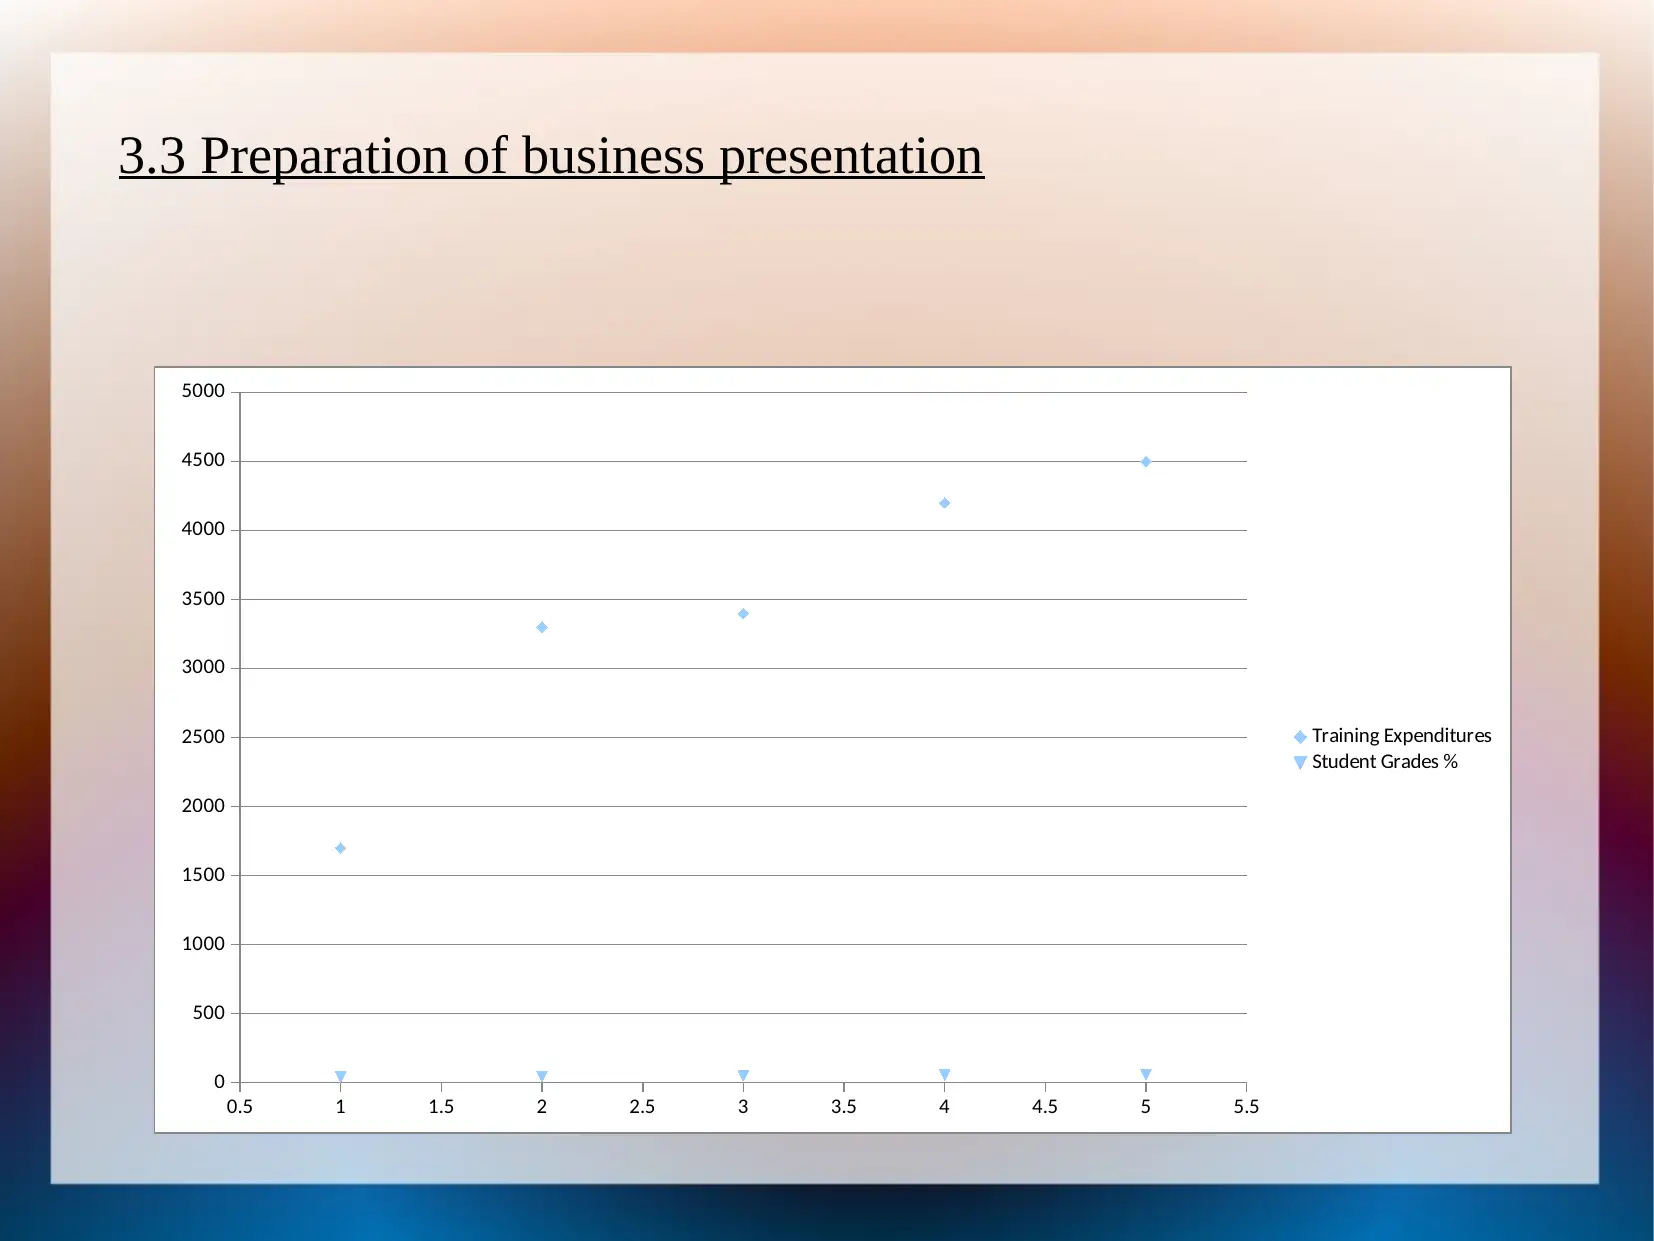
Task: Click the Student Grades triangle marker at x=4
Action: coord(944,1075)
